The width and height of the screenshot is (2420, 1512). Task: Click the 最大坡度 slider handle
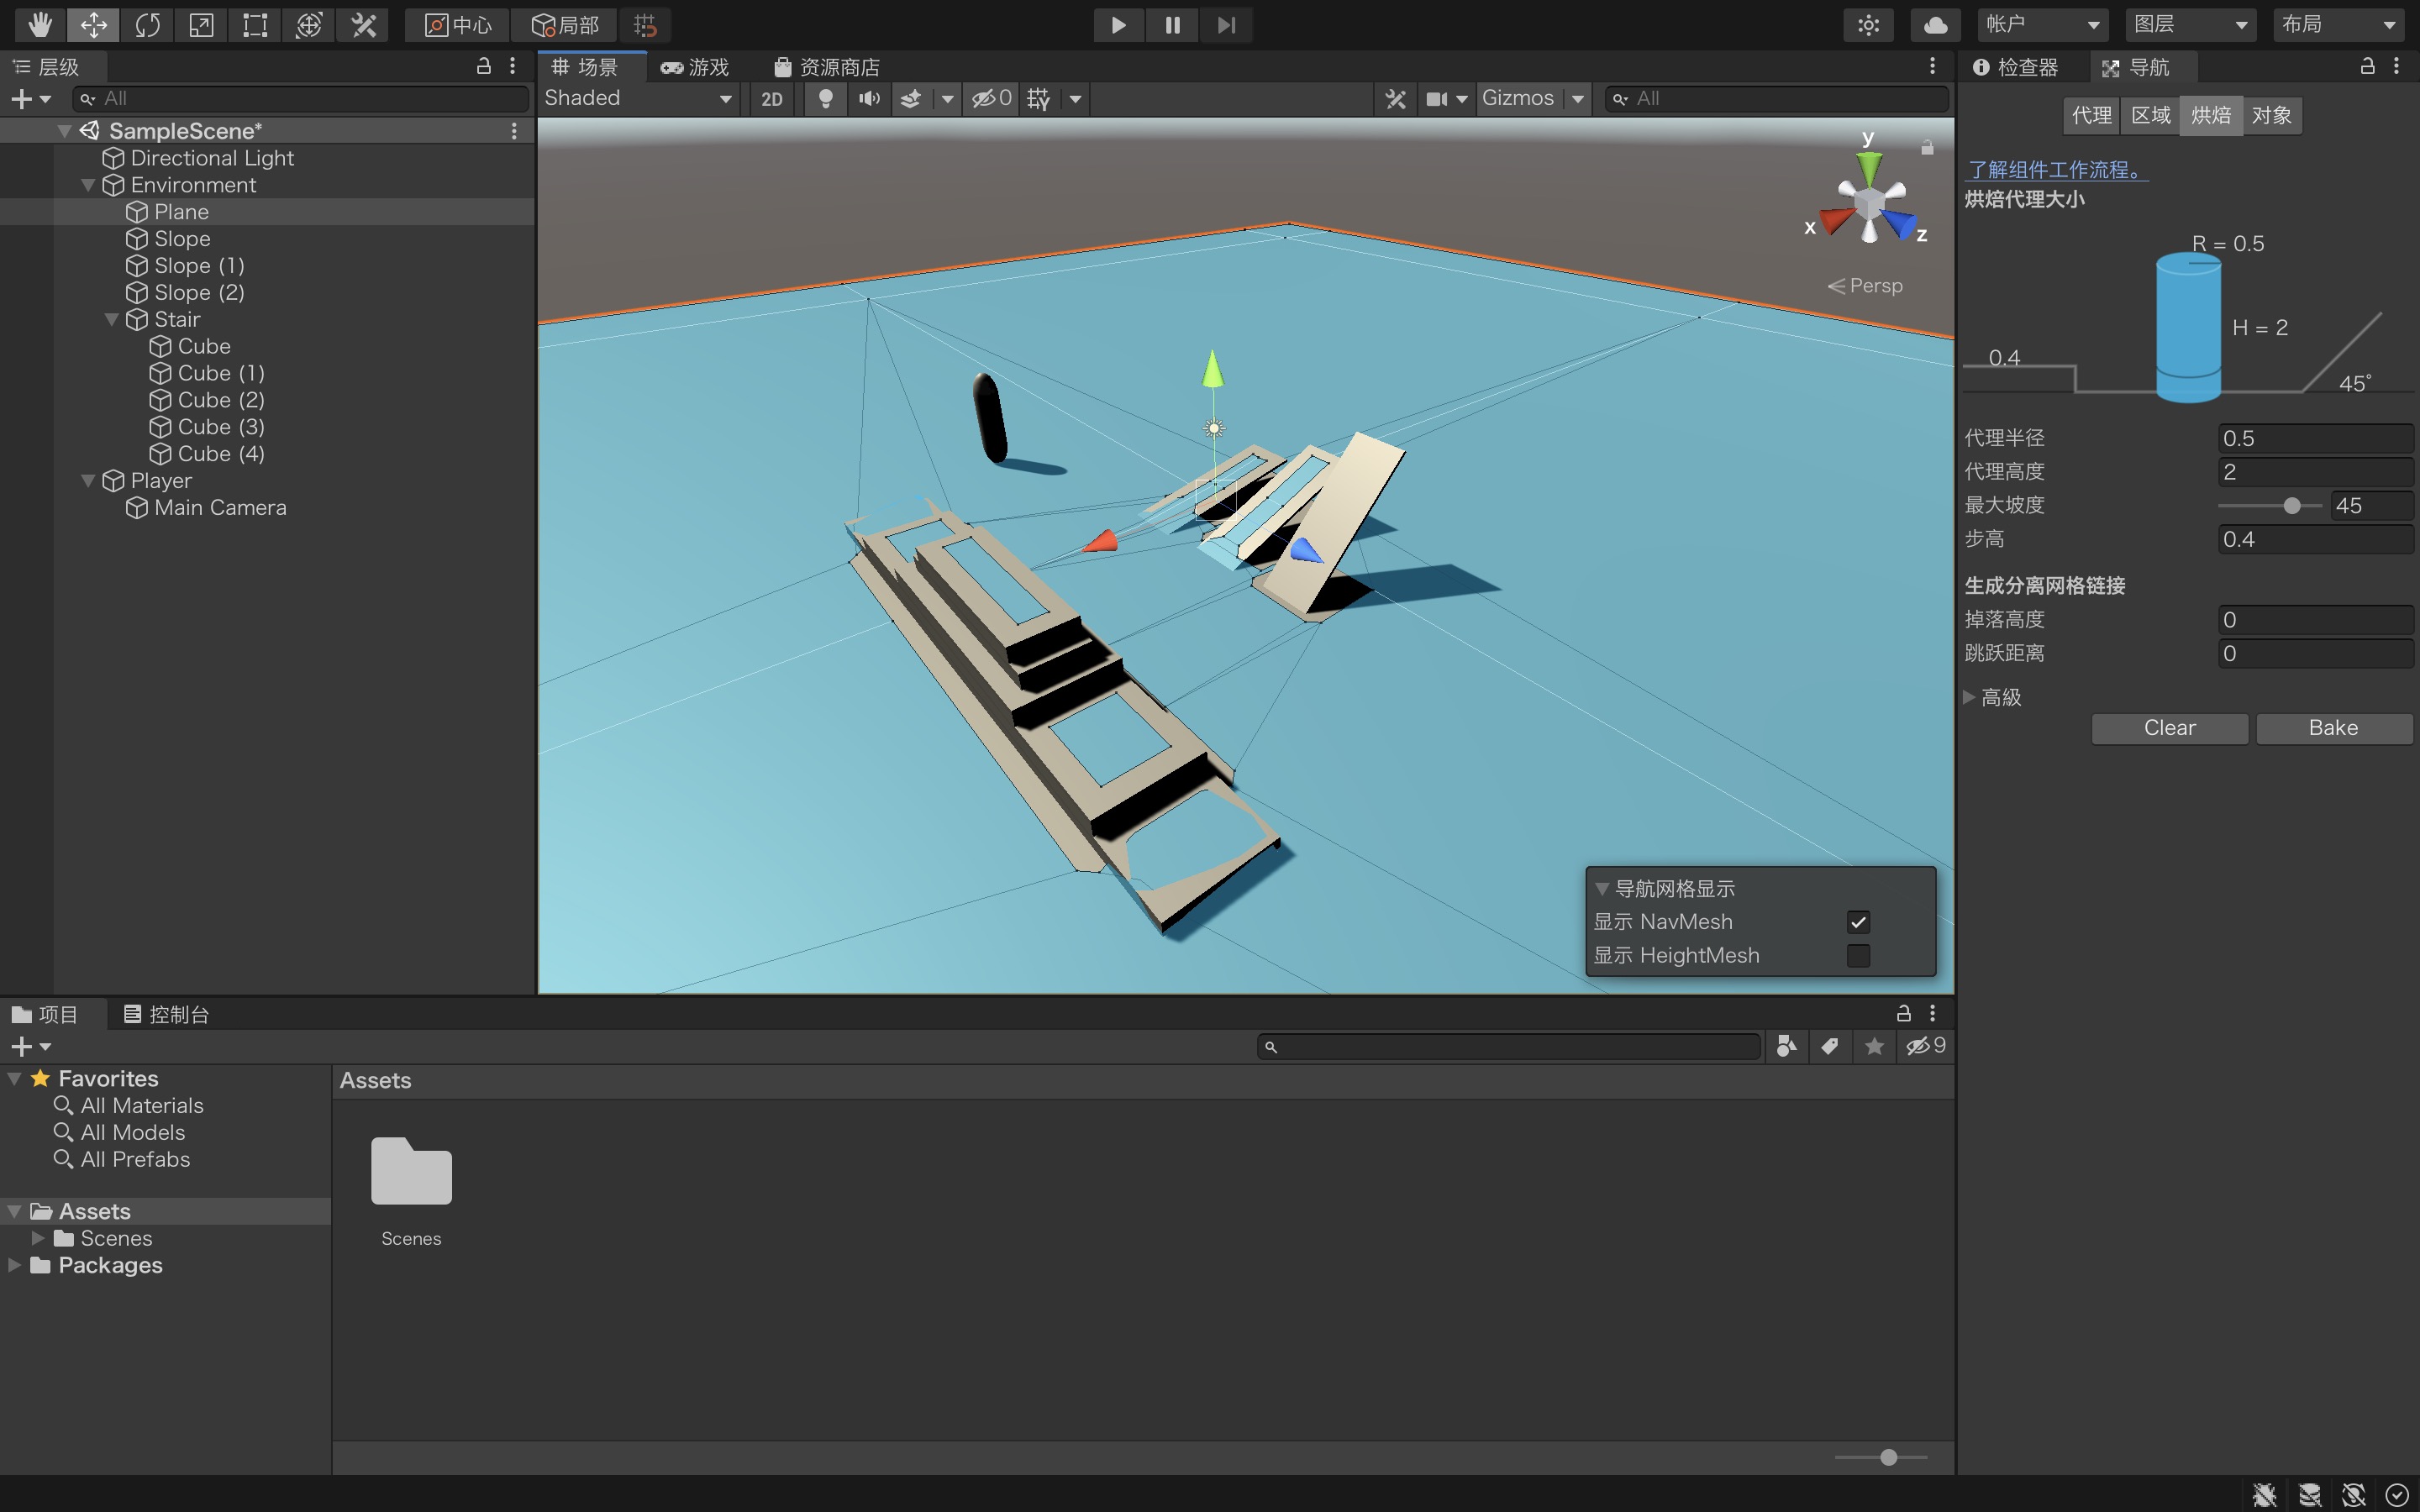2292,506
